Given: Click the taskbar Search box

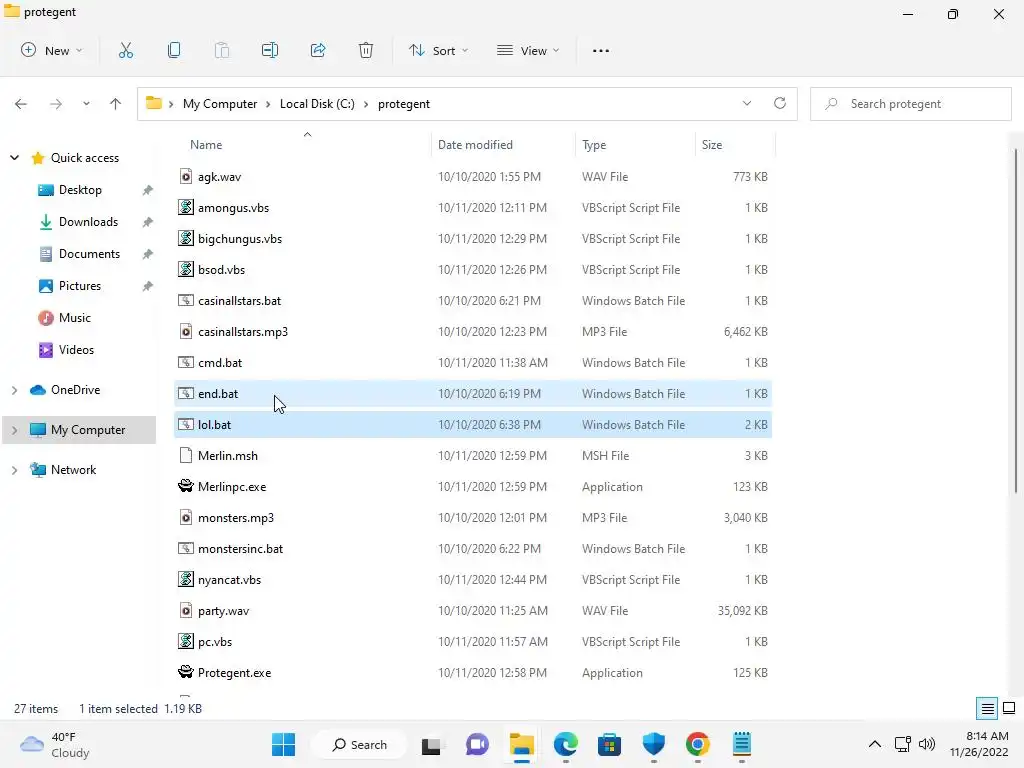Looking at the screenshot, I should (x=359, y=744).
